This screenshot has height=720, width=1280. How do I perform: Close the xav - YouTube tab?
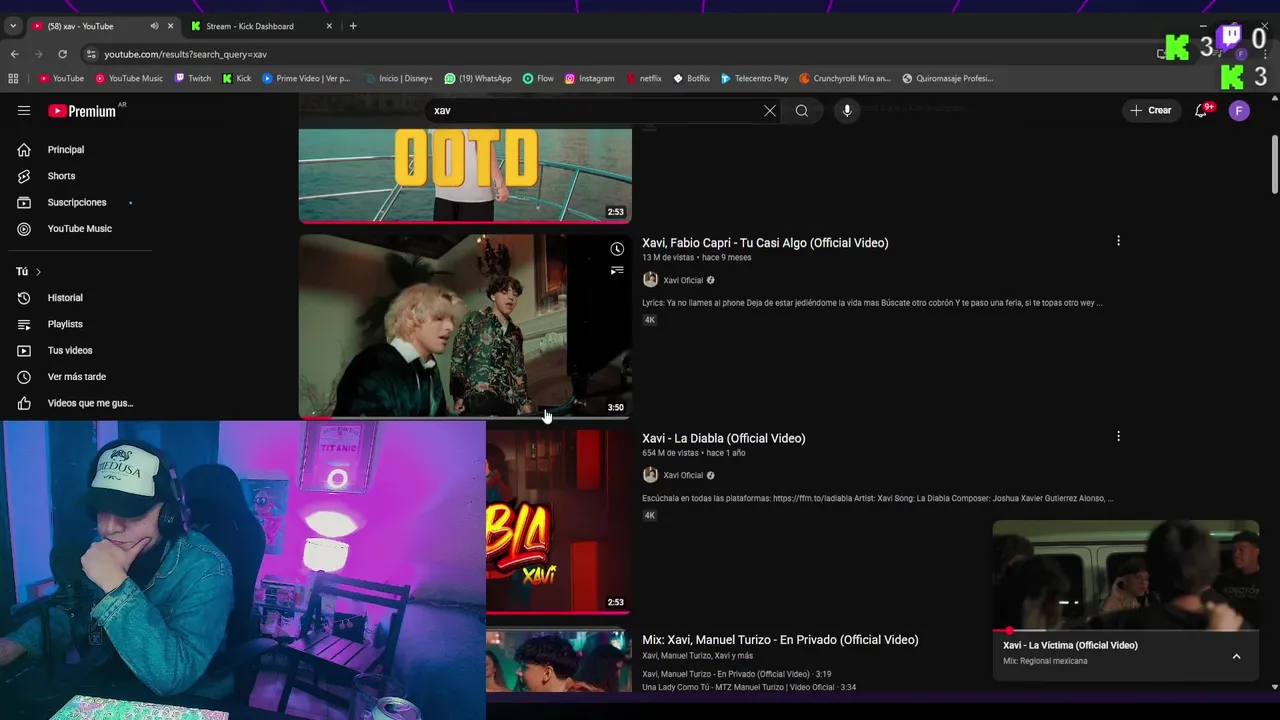(170, 26)
